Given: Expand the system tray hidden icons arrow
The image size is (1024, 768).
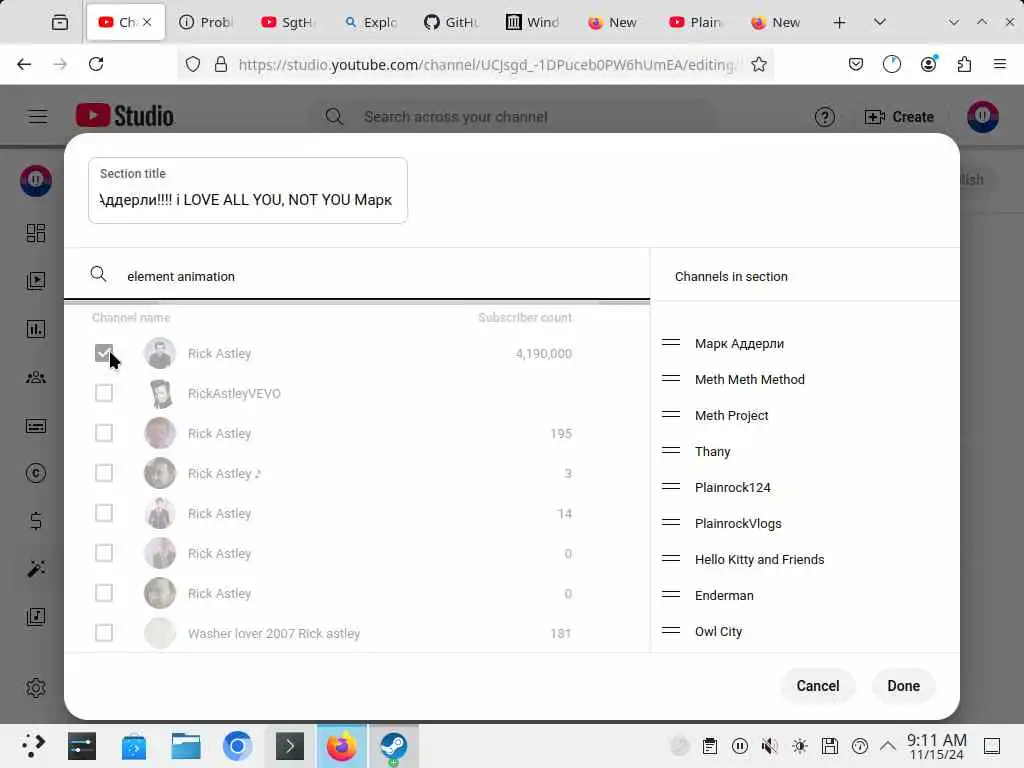Looking at the screenshot, I should click(x=888, y=746).
